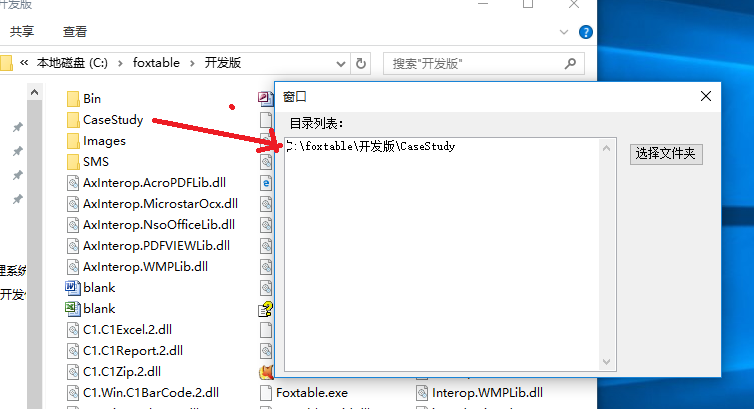Expand the address bar history dropdown
This screenshot has height=409, width=754.
coord(340,64)
